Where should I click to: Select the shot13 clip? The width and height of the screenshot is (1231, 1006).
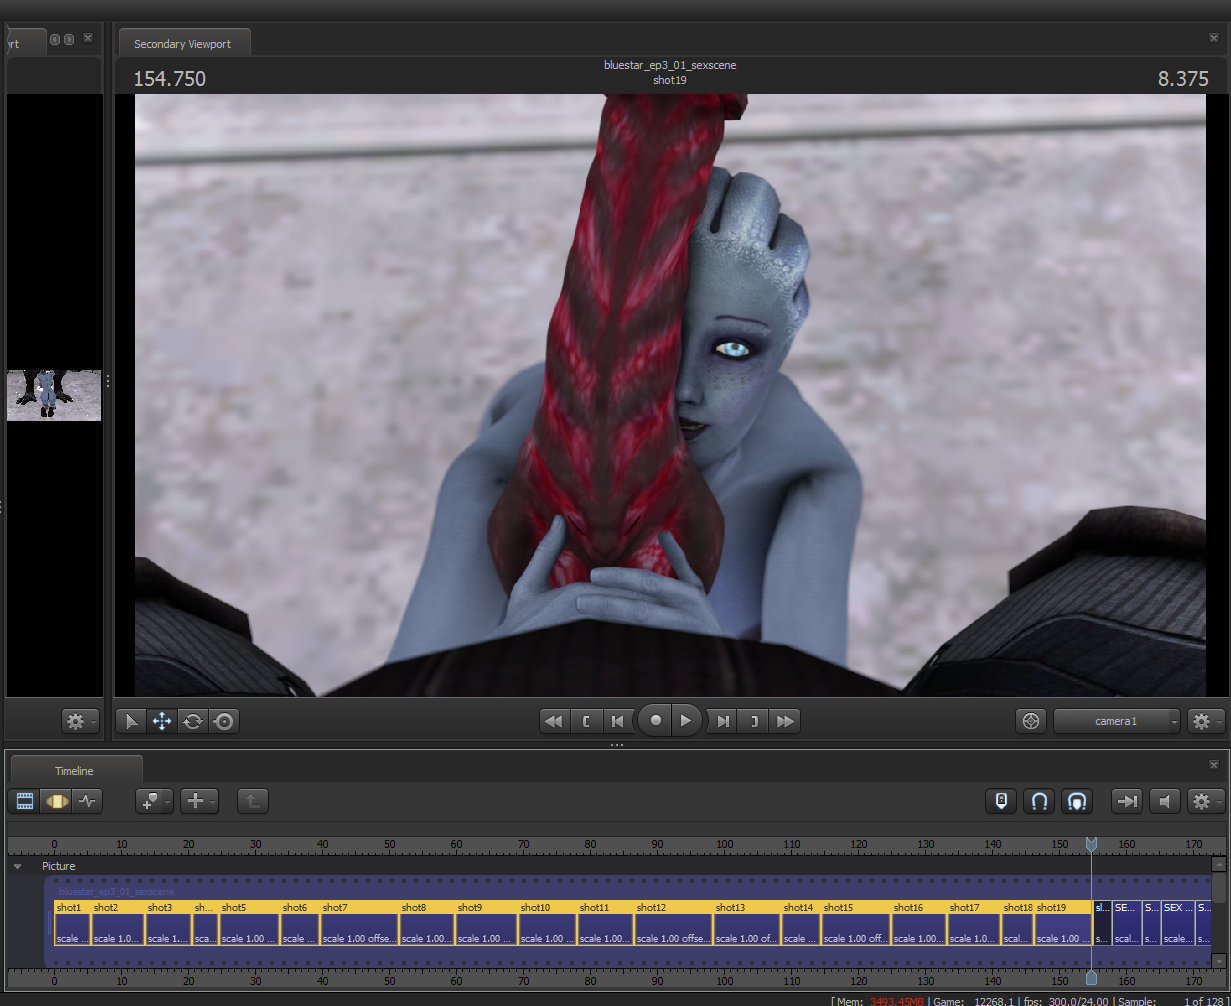(747, 923)
